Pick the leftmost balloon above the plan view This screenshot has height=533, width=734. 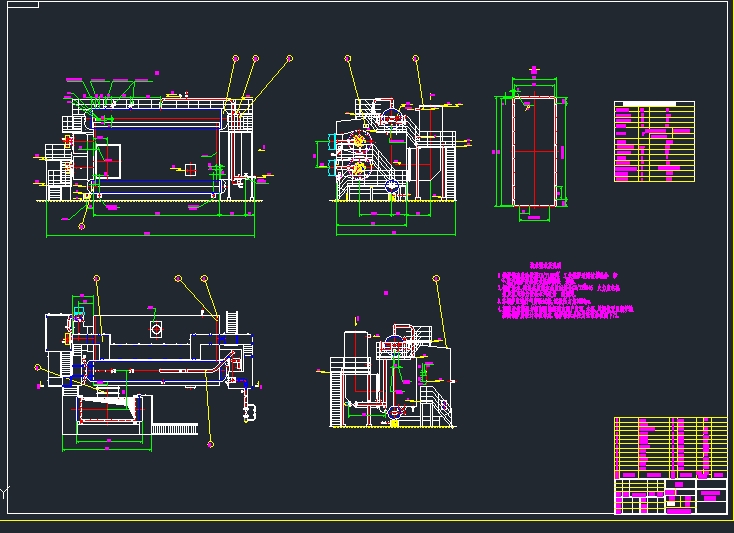tap(96, 278)
